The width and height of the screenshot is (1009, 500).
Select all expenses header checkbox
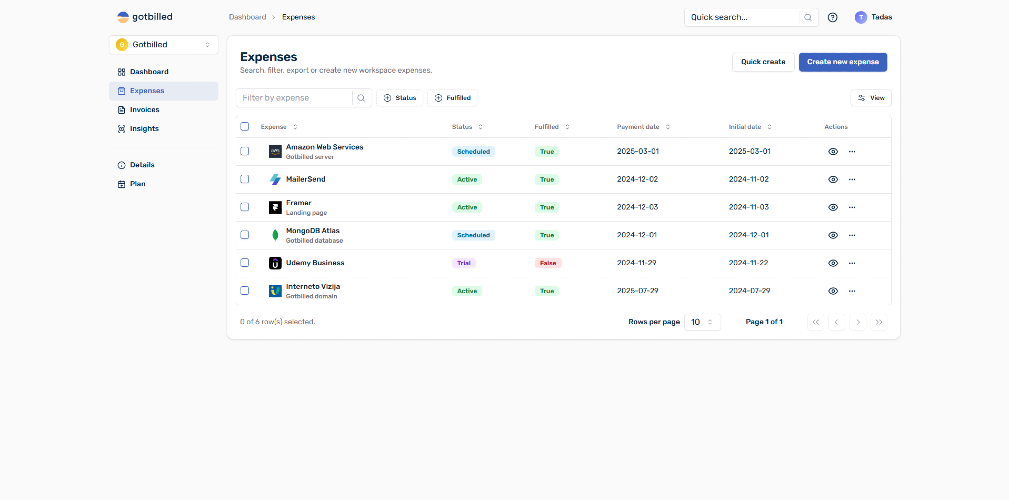tap(245, 126)
